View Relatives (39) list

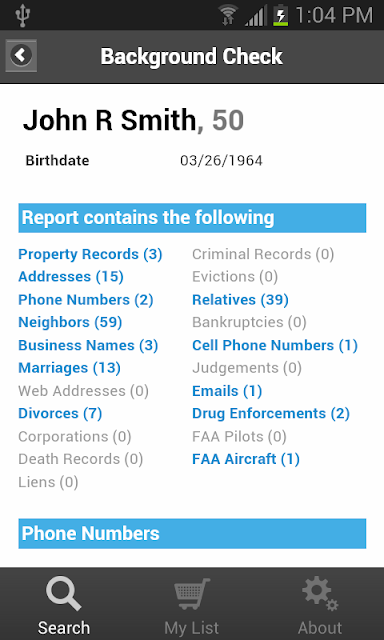pos(240,300)
